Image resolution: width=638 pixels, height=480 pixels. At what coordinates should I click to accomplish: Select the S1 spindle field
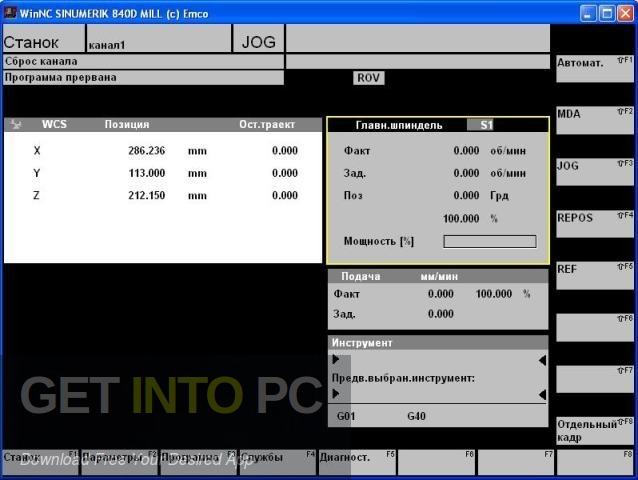481,125
